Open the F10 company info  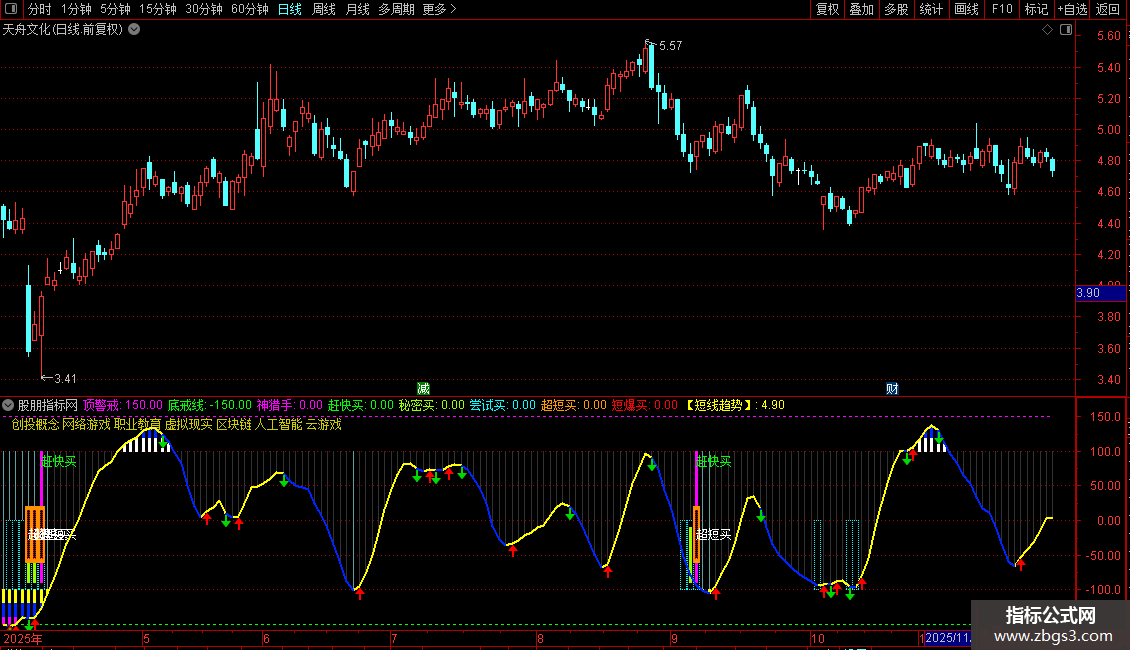1002,10
